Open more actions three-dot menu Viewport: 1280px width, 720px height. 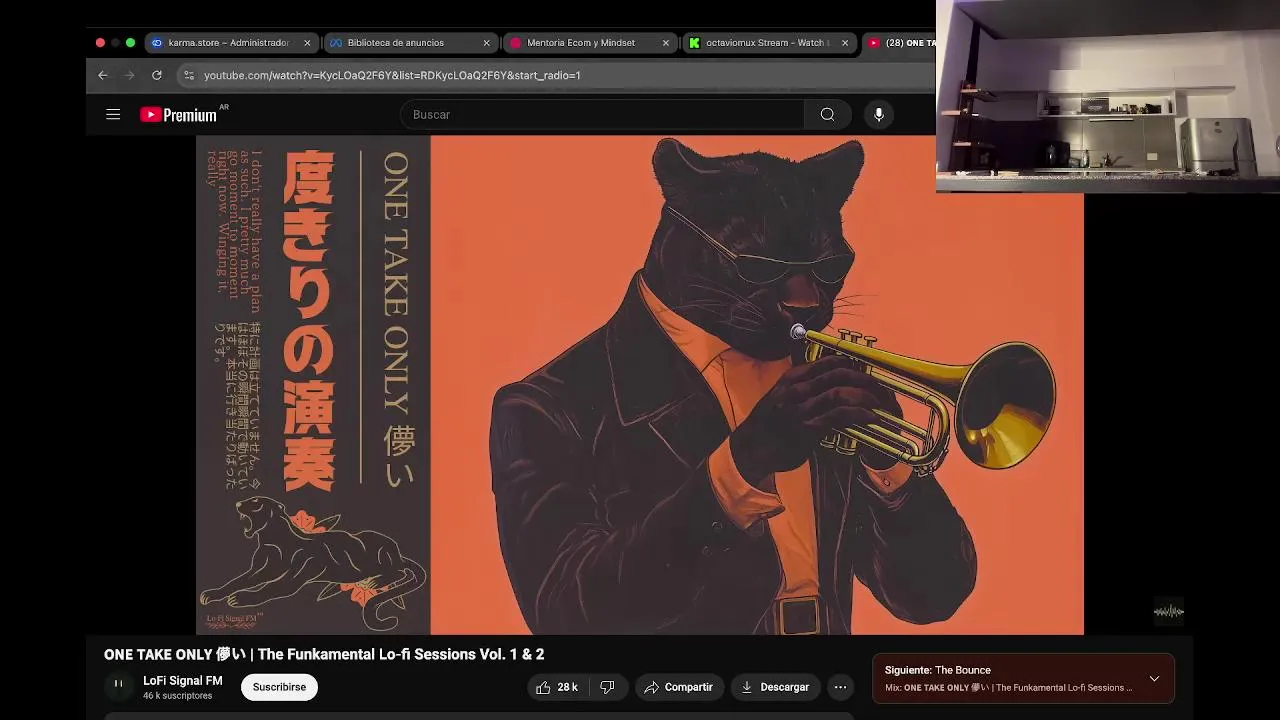[840, 687]
